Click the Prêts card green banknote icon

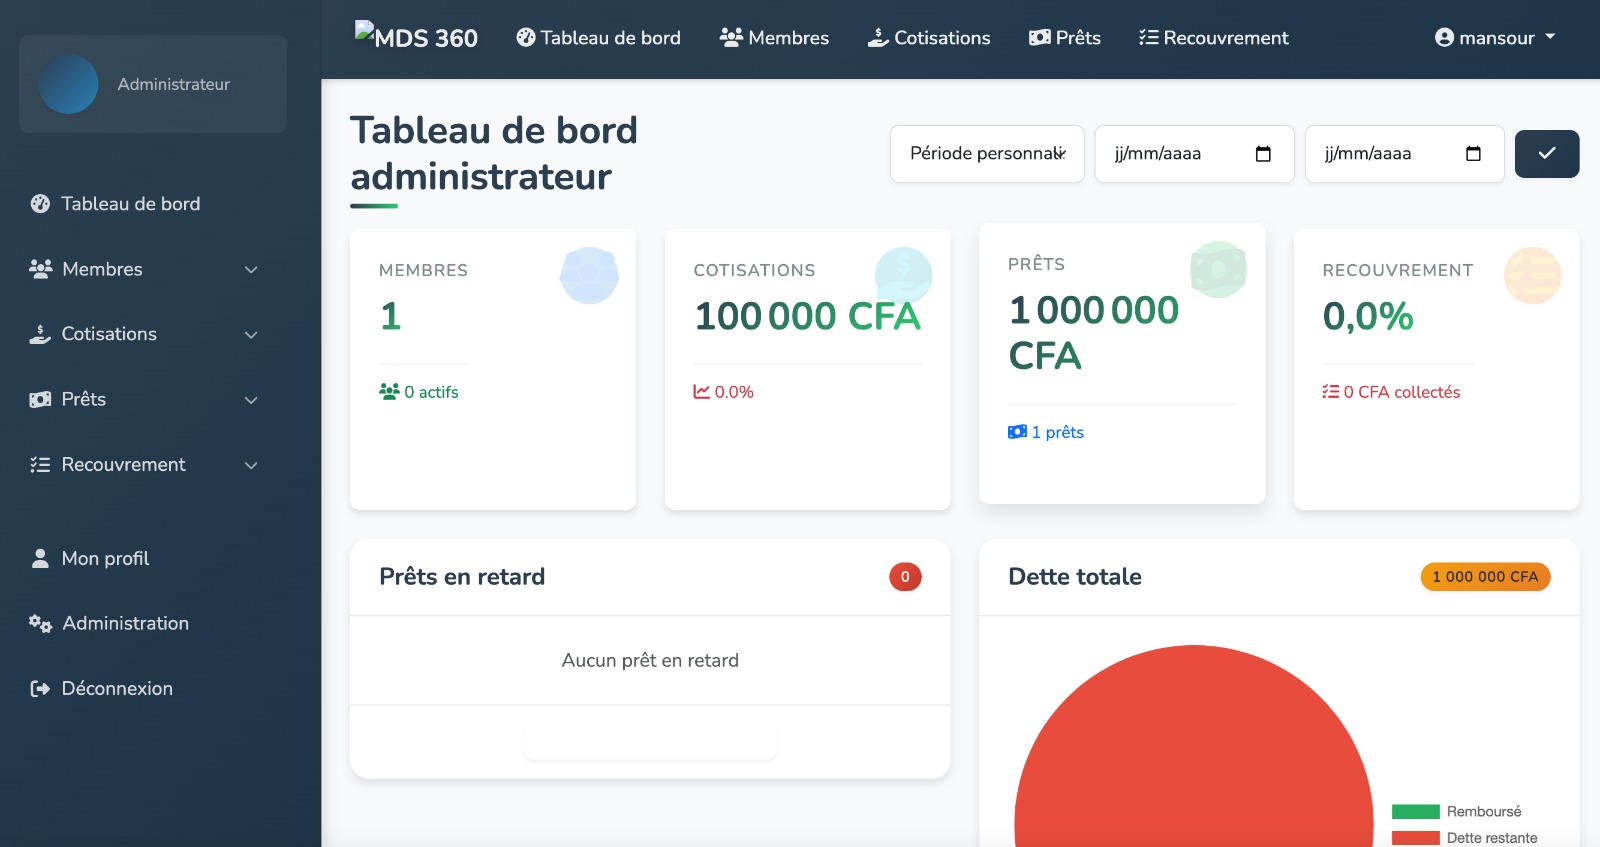(1218, 269)
